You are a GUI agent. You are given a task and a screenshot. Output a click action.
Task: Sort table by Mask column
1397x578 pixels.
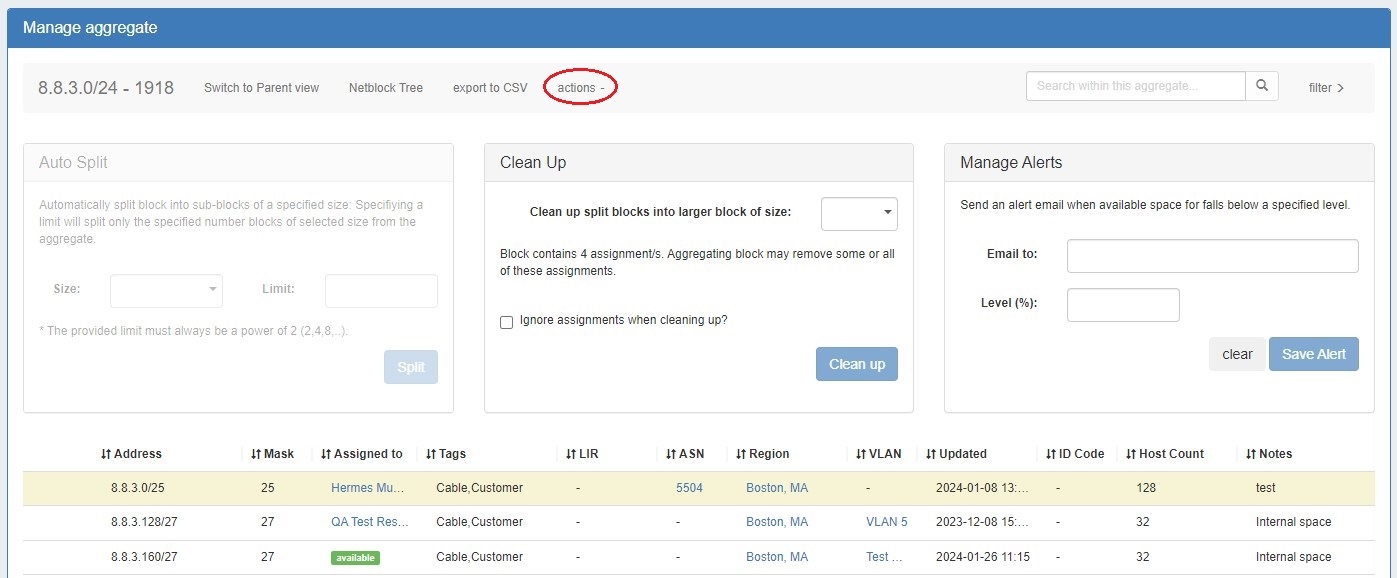pyautogui.click(x=272, y=454)
